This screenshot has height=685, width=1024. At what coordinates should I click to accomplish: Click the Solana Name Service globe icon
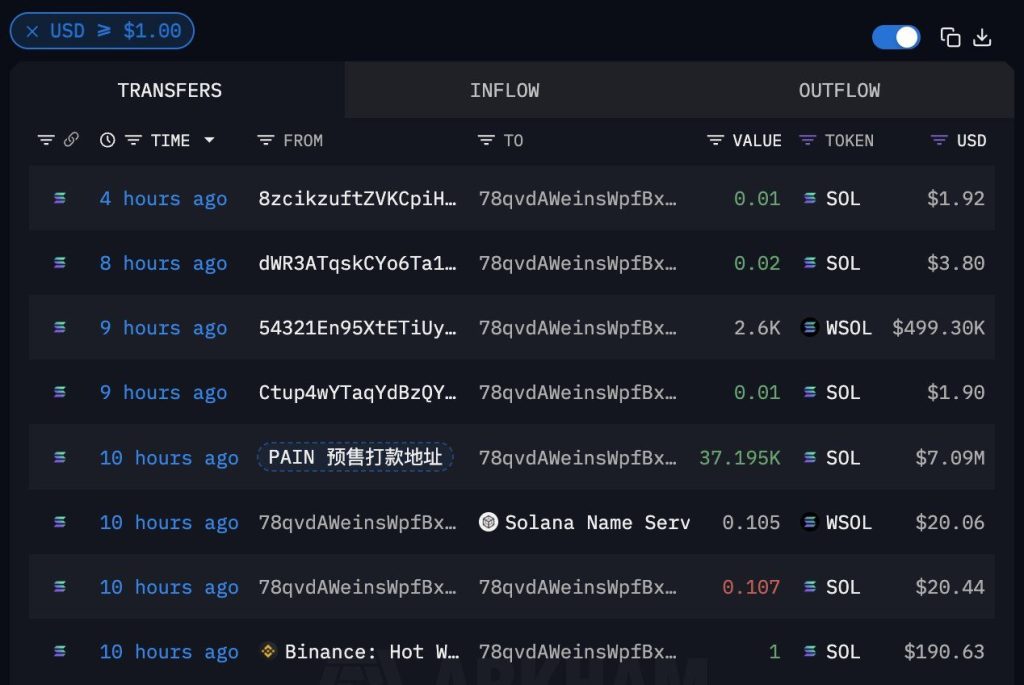(489, 522)
